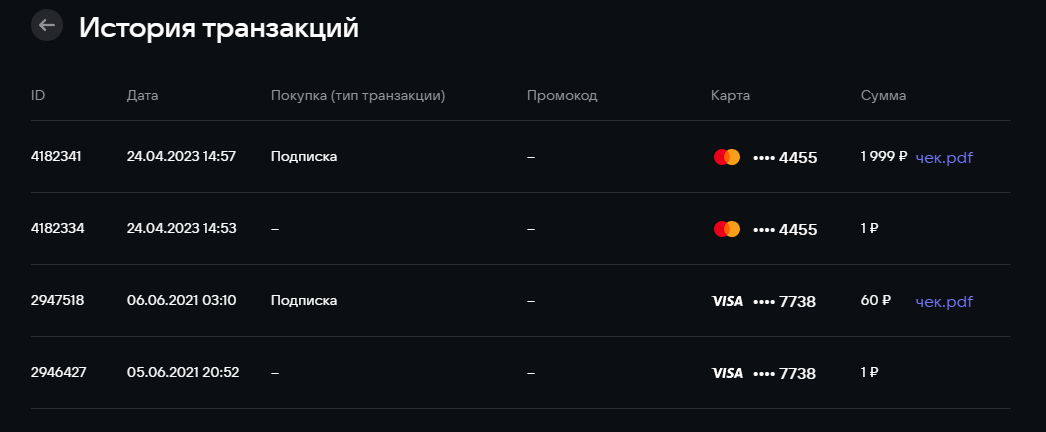Screen dimensions: 1046x432
Task: Click the Mastercard icon for transaction 4182341
Action: pos(727,157)
